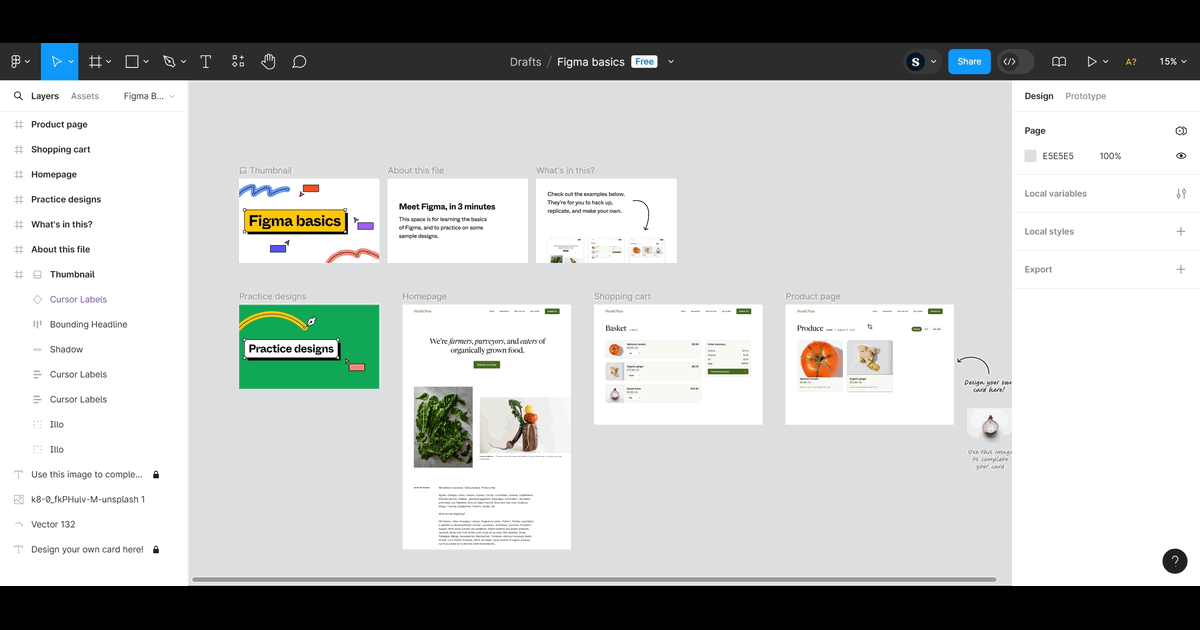The width and height of the screenshot is (1200, 630).
Task: Click the Practice designs green frame
Action: pyautogui.click(x=309, y=346)
